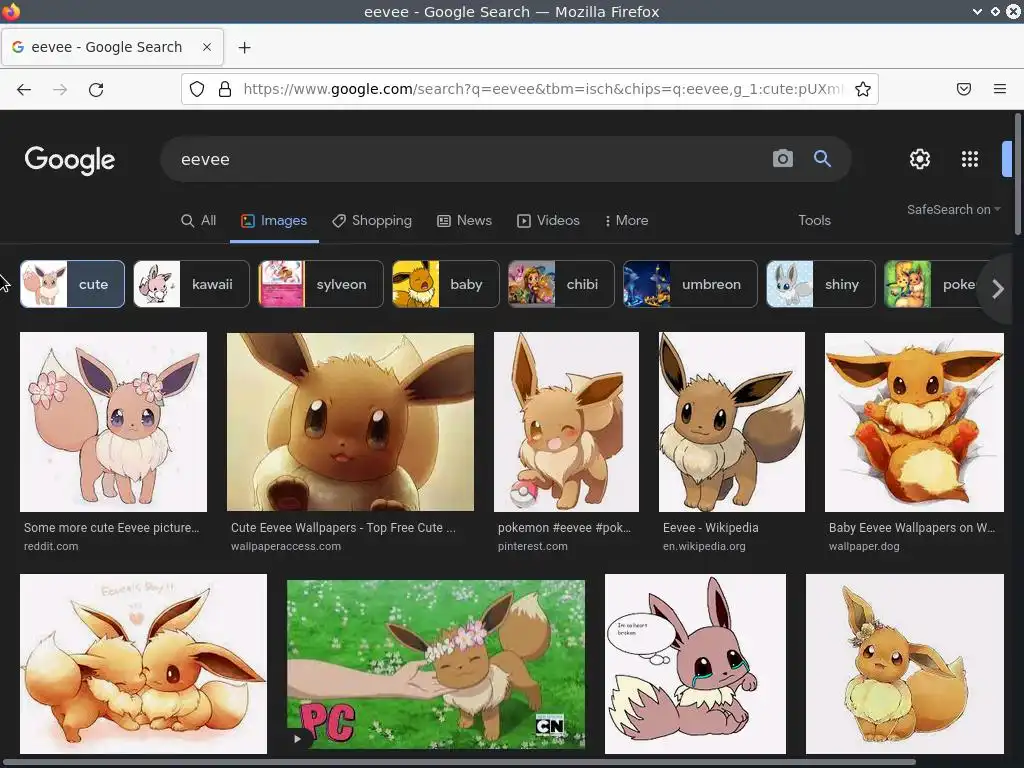Open 'Eevee - Wikipedia' link
This screenshot has width=1024, height=768.
tap(711, 528)
